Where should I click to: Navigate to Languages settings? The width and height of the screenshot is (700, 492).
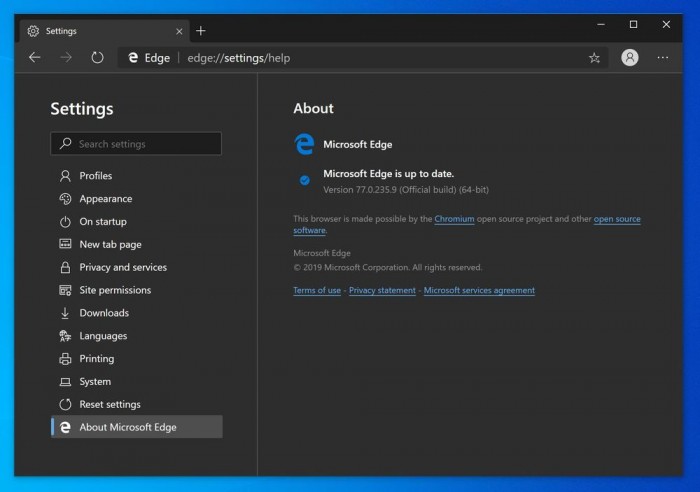tap(103, 336)
